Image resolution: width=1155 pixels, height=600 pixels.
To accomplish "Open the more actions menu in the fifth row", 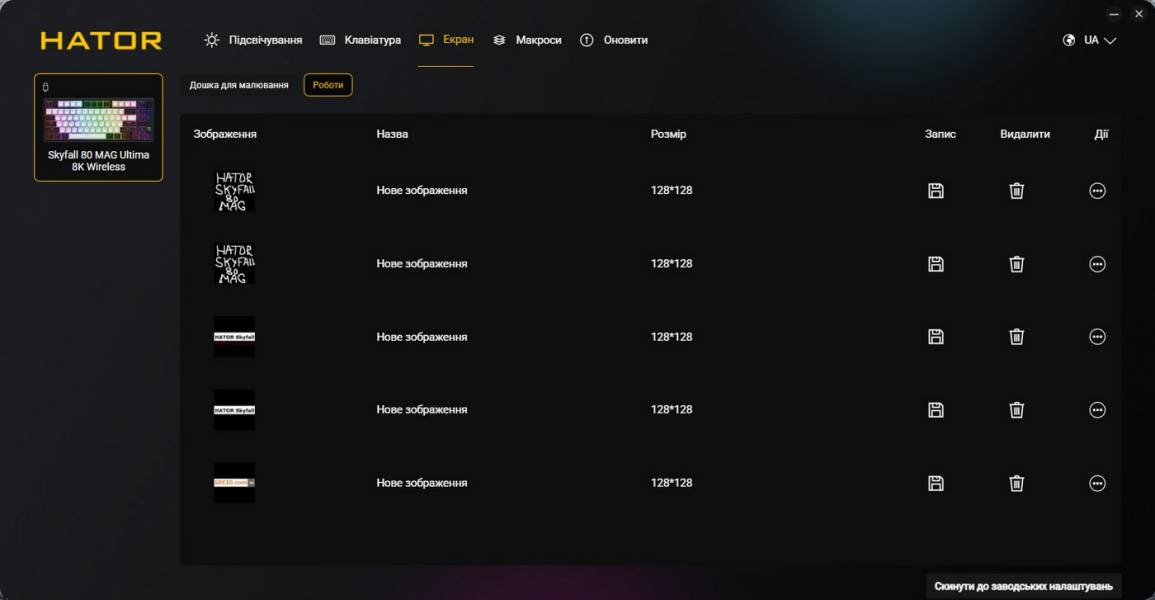I will coord(1097,483).
